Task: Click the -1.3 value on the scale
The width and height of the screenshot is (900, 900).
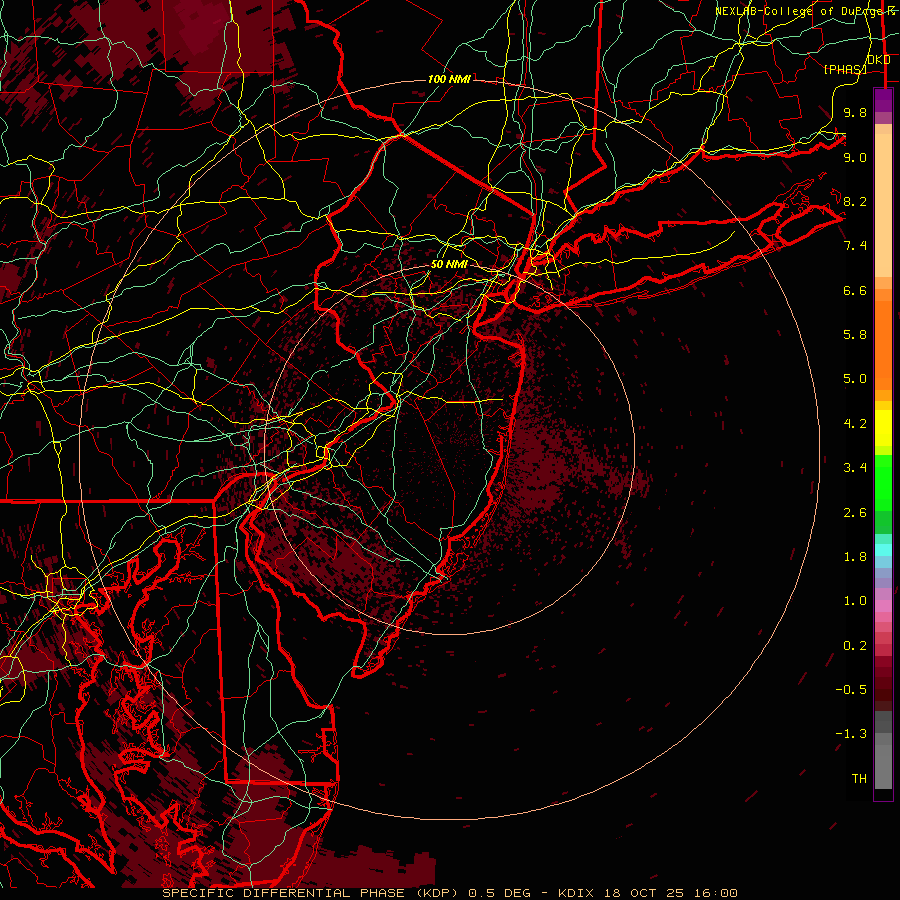Action: (851, 734)
